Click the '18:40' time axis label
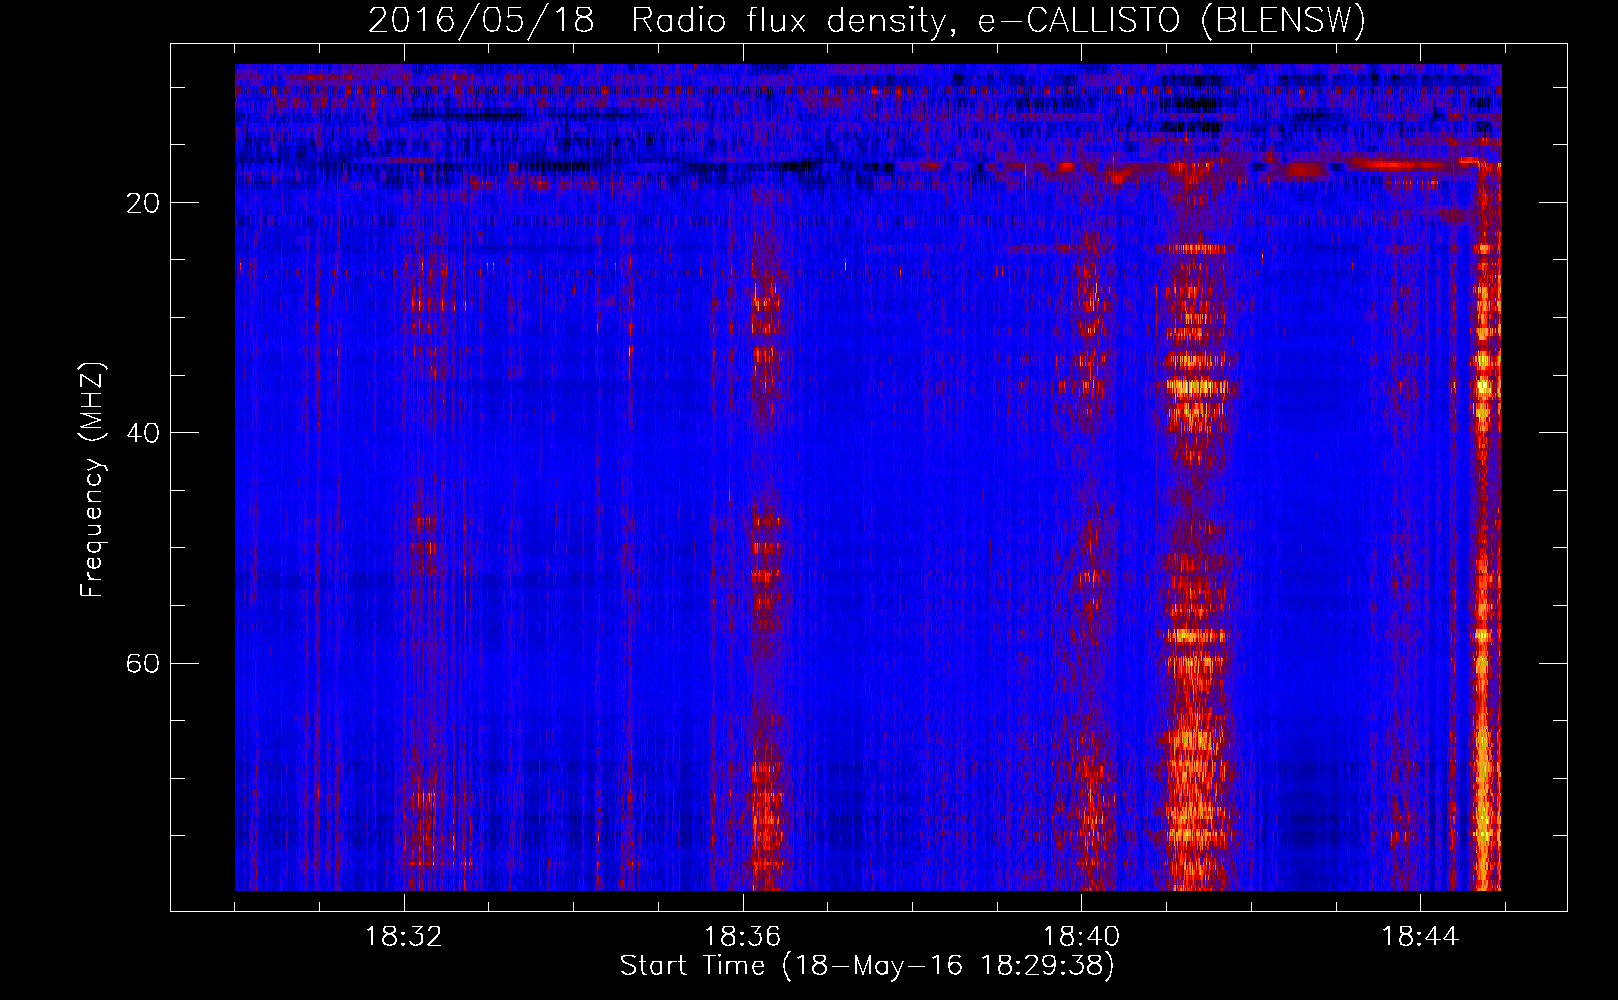Viewport: 1618px width, 1000px height. coord(1081,937)
